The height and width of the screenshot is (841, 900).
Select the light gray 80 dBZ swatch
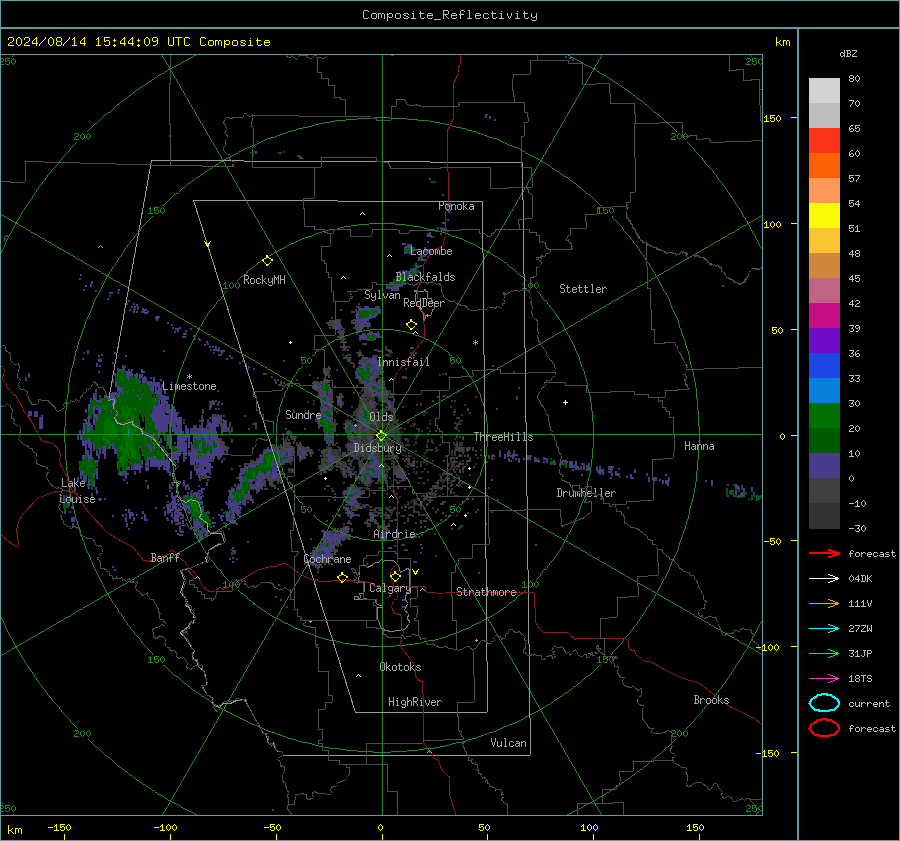tap(824, 90)
